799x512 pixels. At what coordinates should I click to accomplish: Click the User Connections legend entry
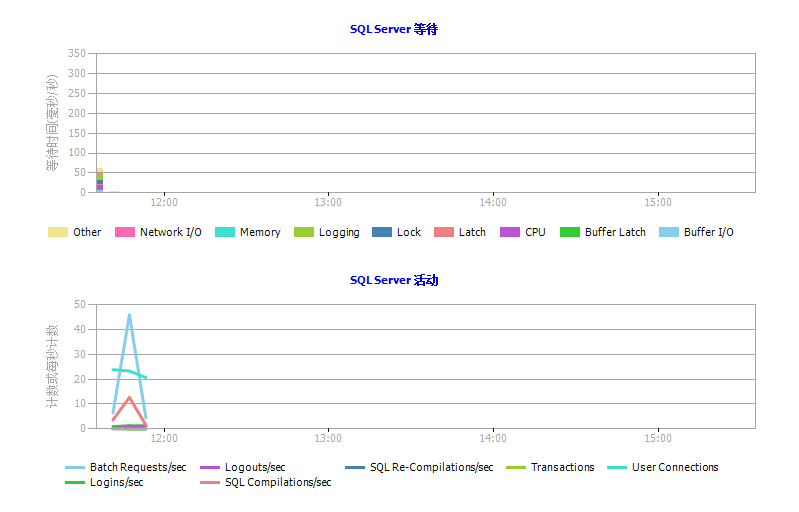663,467
